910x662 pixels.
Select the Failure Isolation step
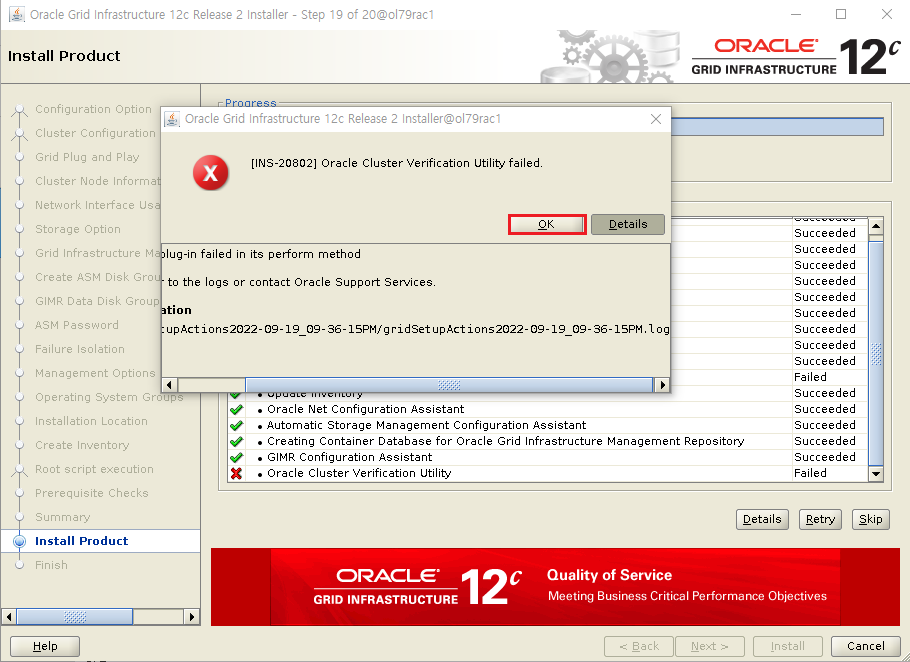[80, 349]
